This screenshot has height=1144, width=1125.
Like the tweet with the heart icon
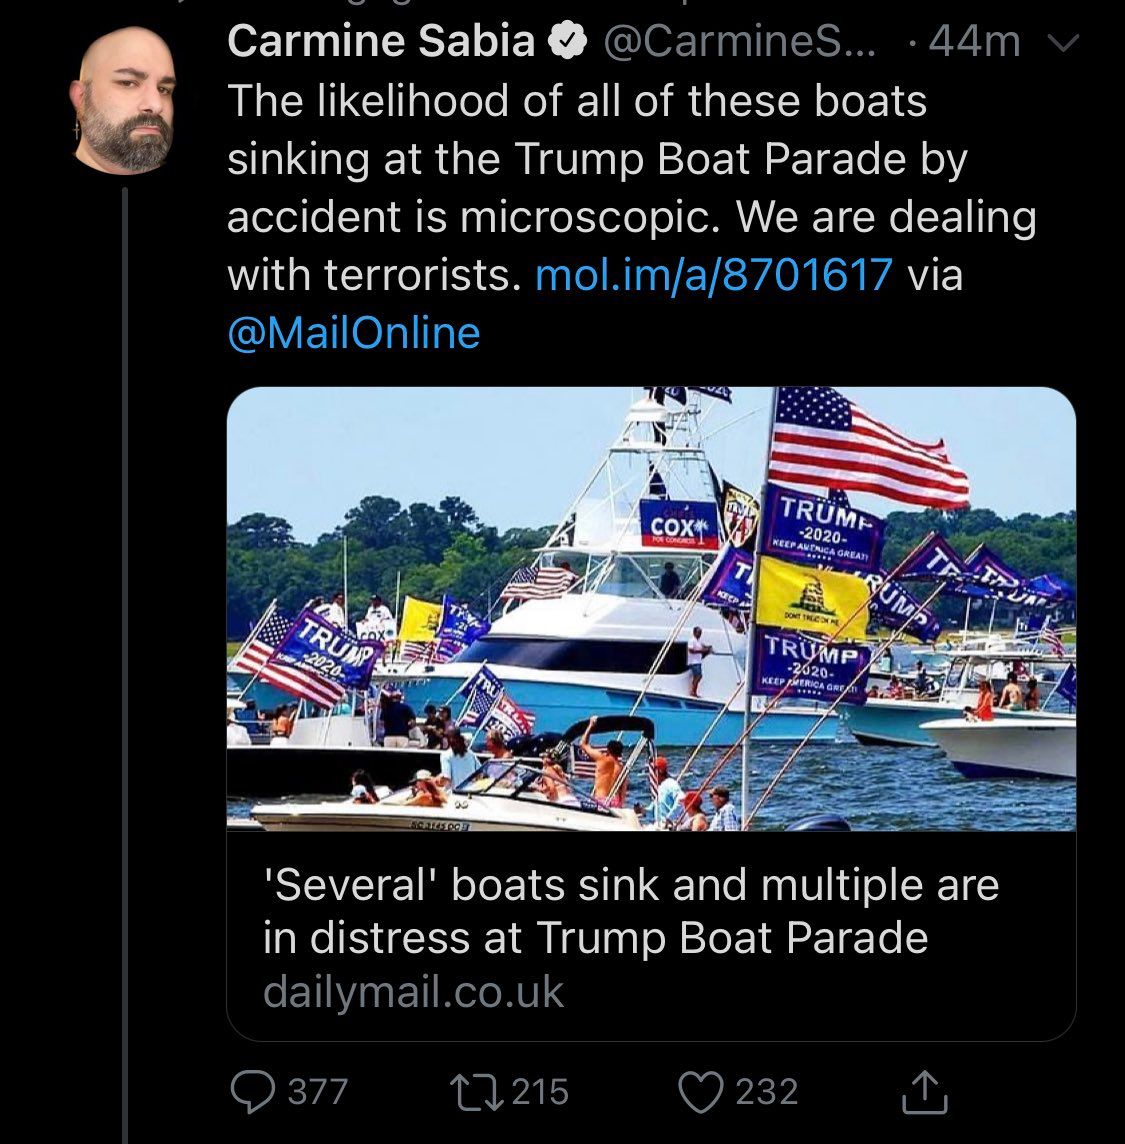pos(701,1092)
